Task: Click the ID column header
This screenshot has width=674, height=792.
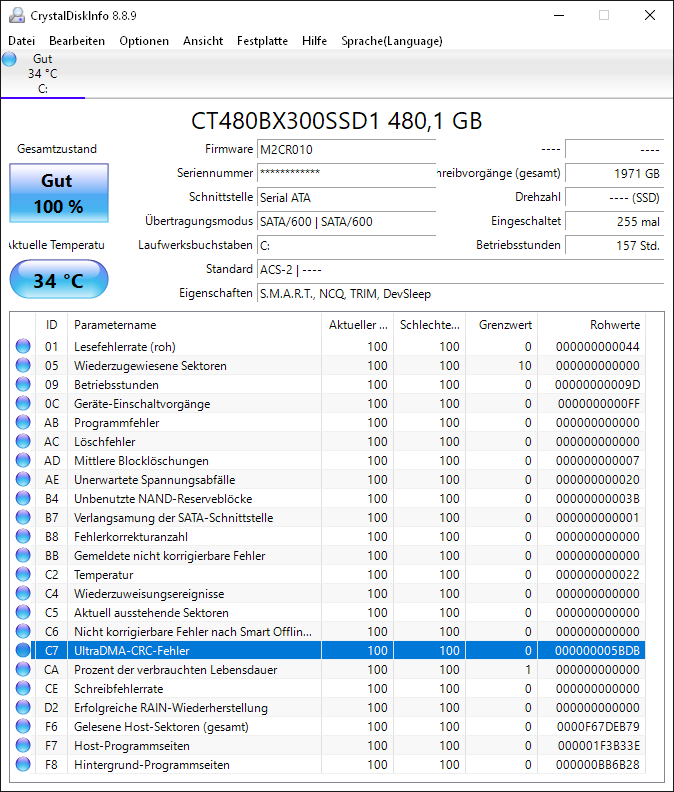Action: (52, 325)
